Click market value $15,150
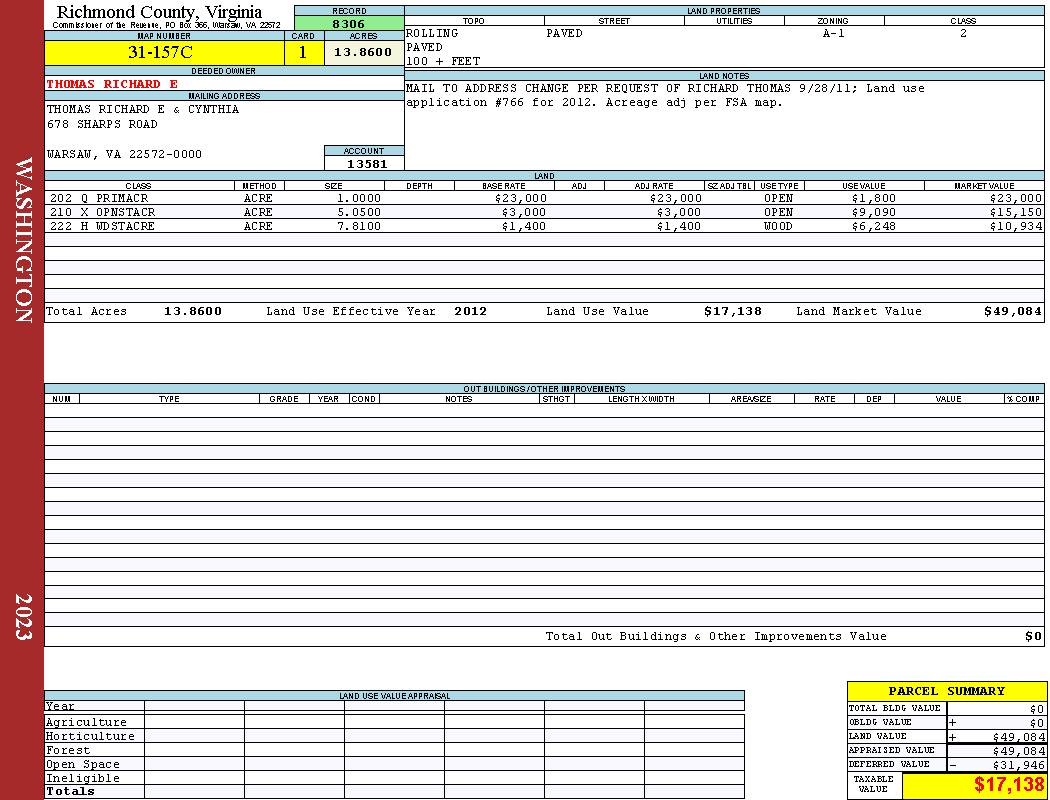This screenshot has width=1050, height=800. click(1016, 212)
